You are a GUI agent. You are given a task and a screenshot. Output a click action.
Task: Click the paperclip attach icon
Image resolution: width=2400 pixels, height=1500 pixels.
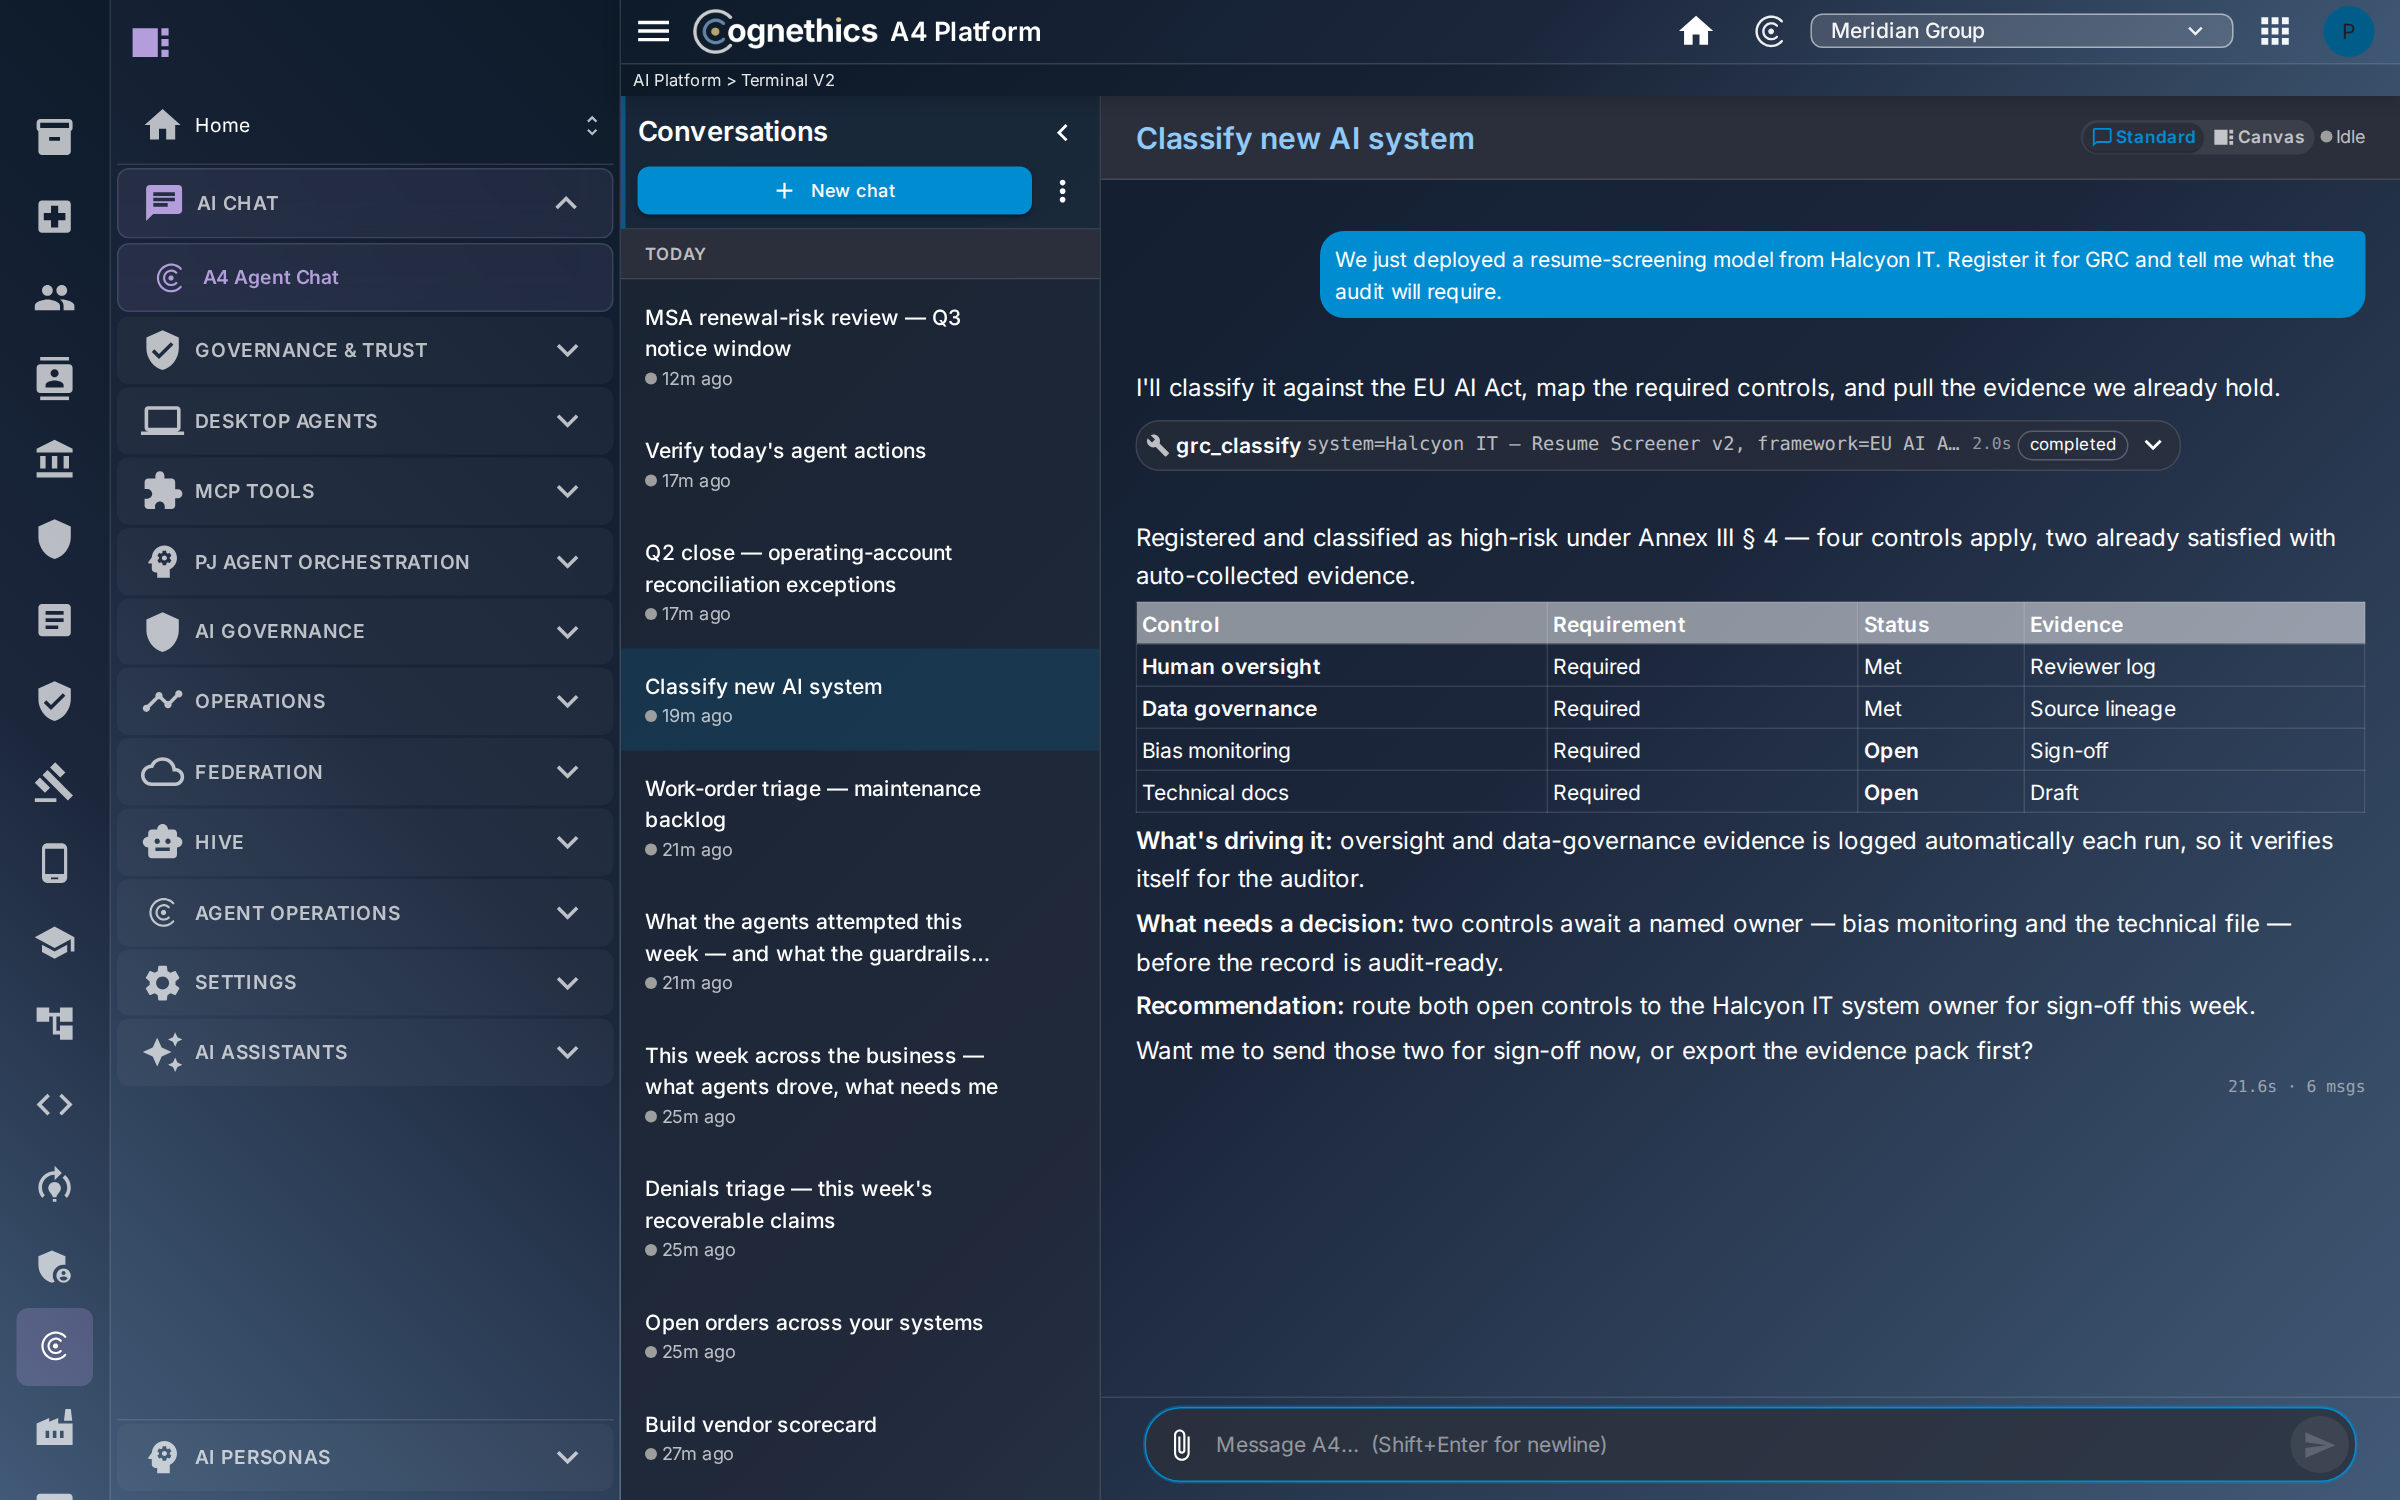point(1181,1444)
